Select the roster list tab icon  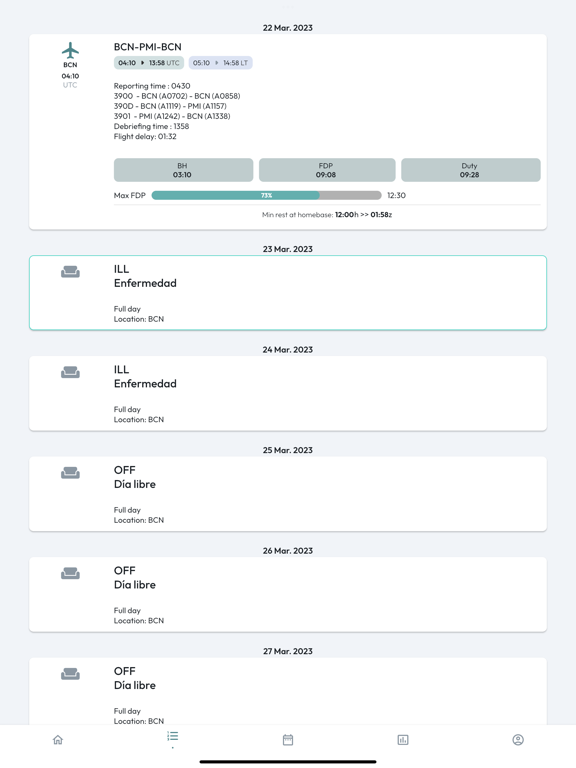172,736
